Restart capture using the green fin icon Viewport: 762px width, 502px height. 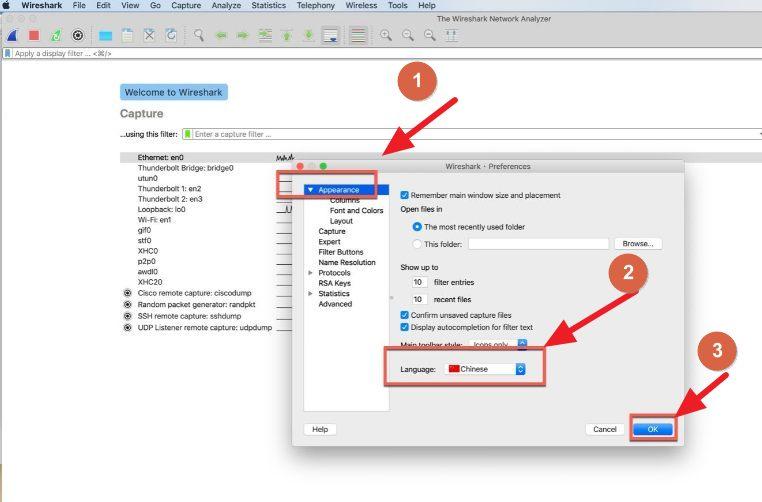click(56, 35)
